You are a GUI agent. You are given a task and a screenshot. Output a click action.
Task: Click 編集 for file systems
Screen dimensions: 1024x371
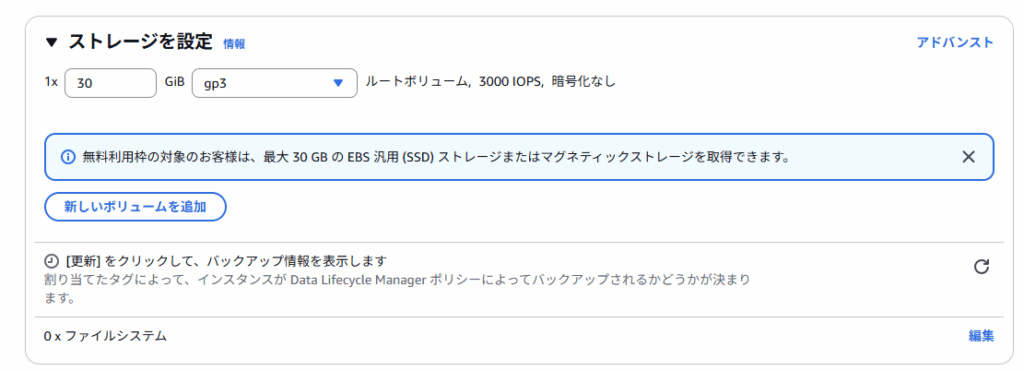[x=981, y=336]
